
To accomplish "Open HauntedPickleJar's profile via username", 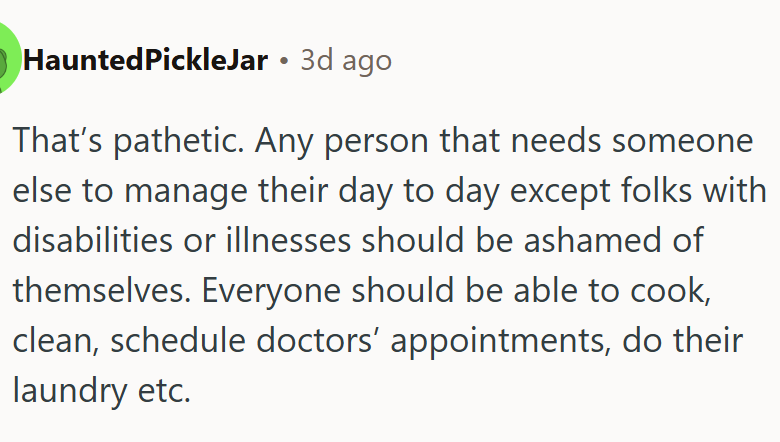I will tap(145, 61).
